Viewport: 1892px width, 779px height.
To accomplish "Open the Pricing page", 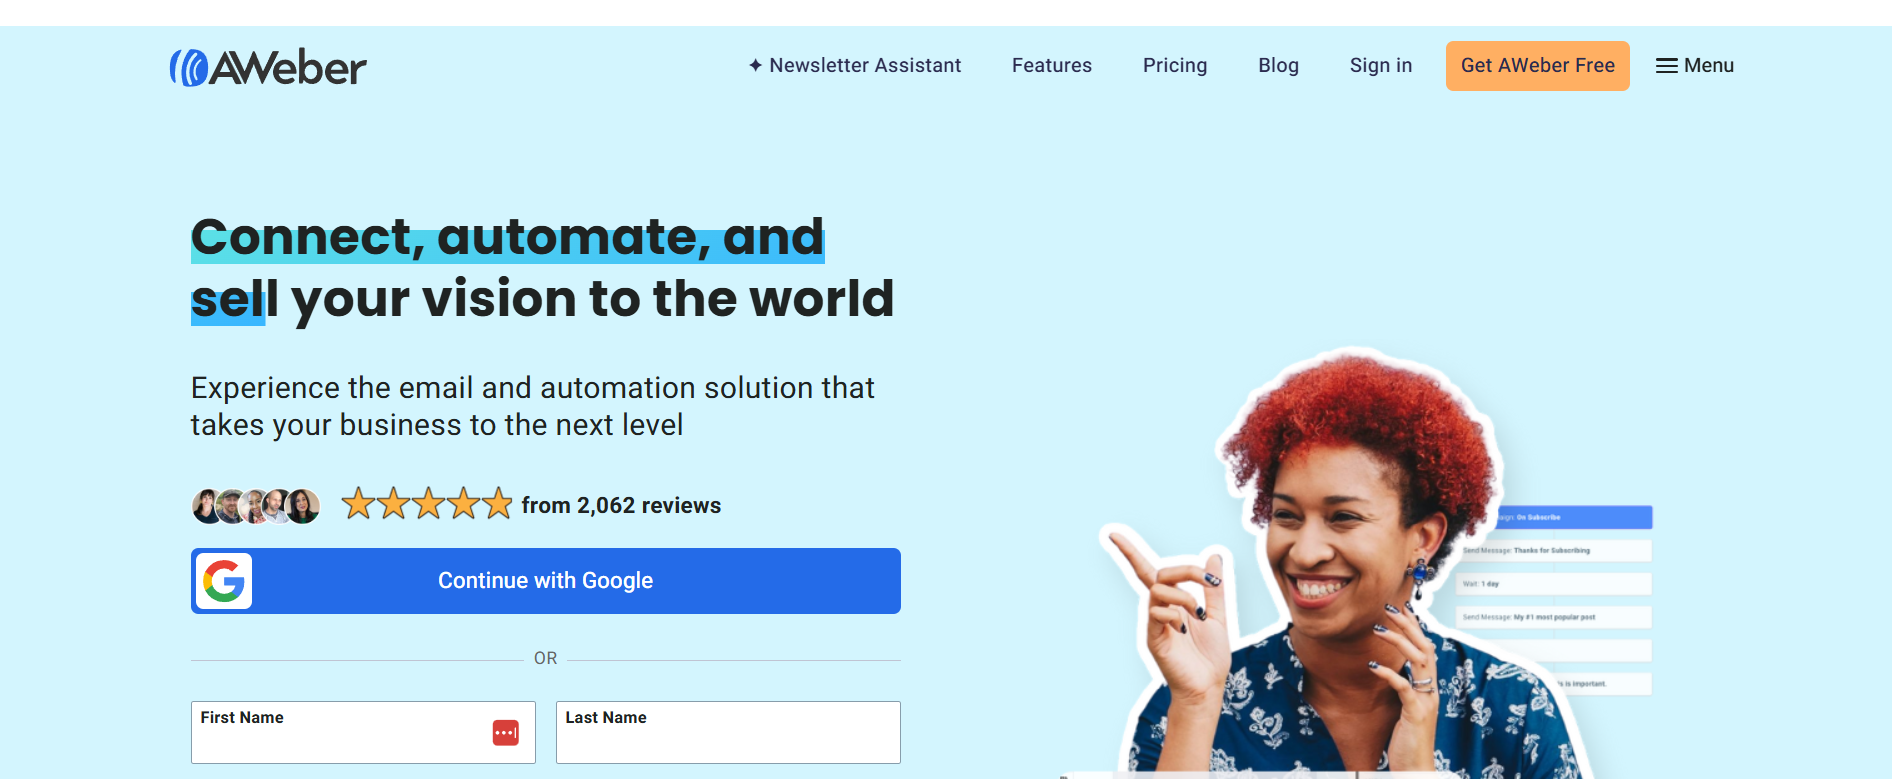I will [1175, 66].
